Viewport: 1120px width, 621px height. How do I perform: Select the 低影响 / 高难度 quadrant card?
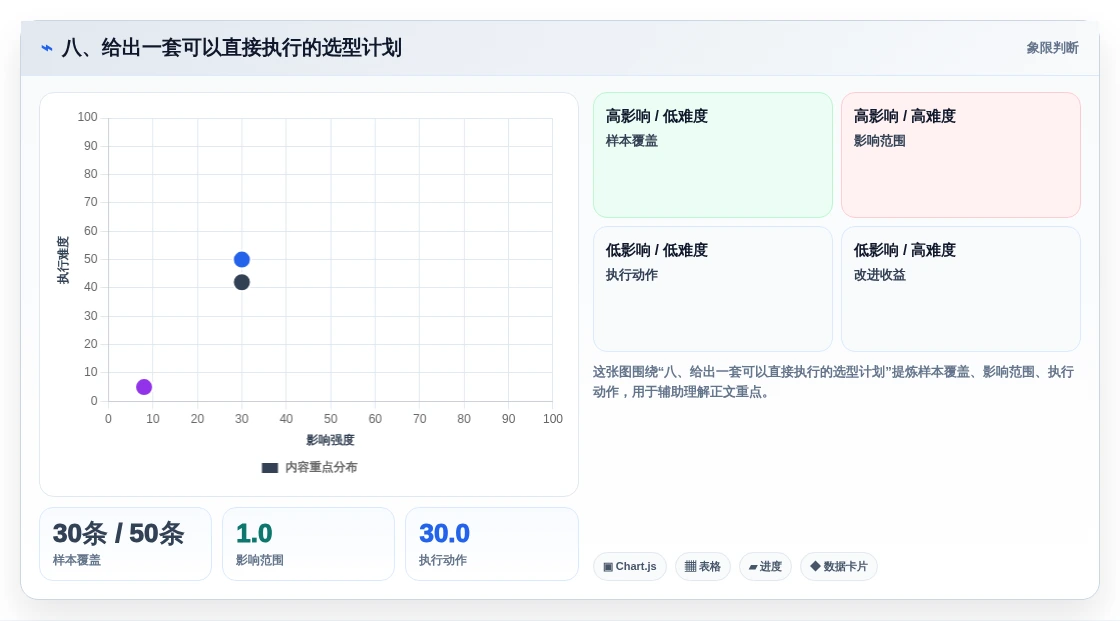tap(961, 289)
